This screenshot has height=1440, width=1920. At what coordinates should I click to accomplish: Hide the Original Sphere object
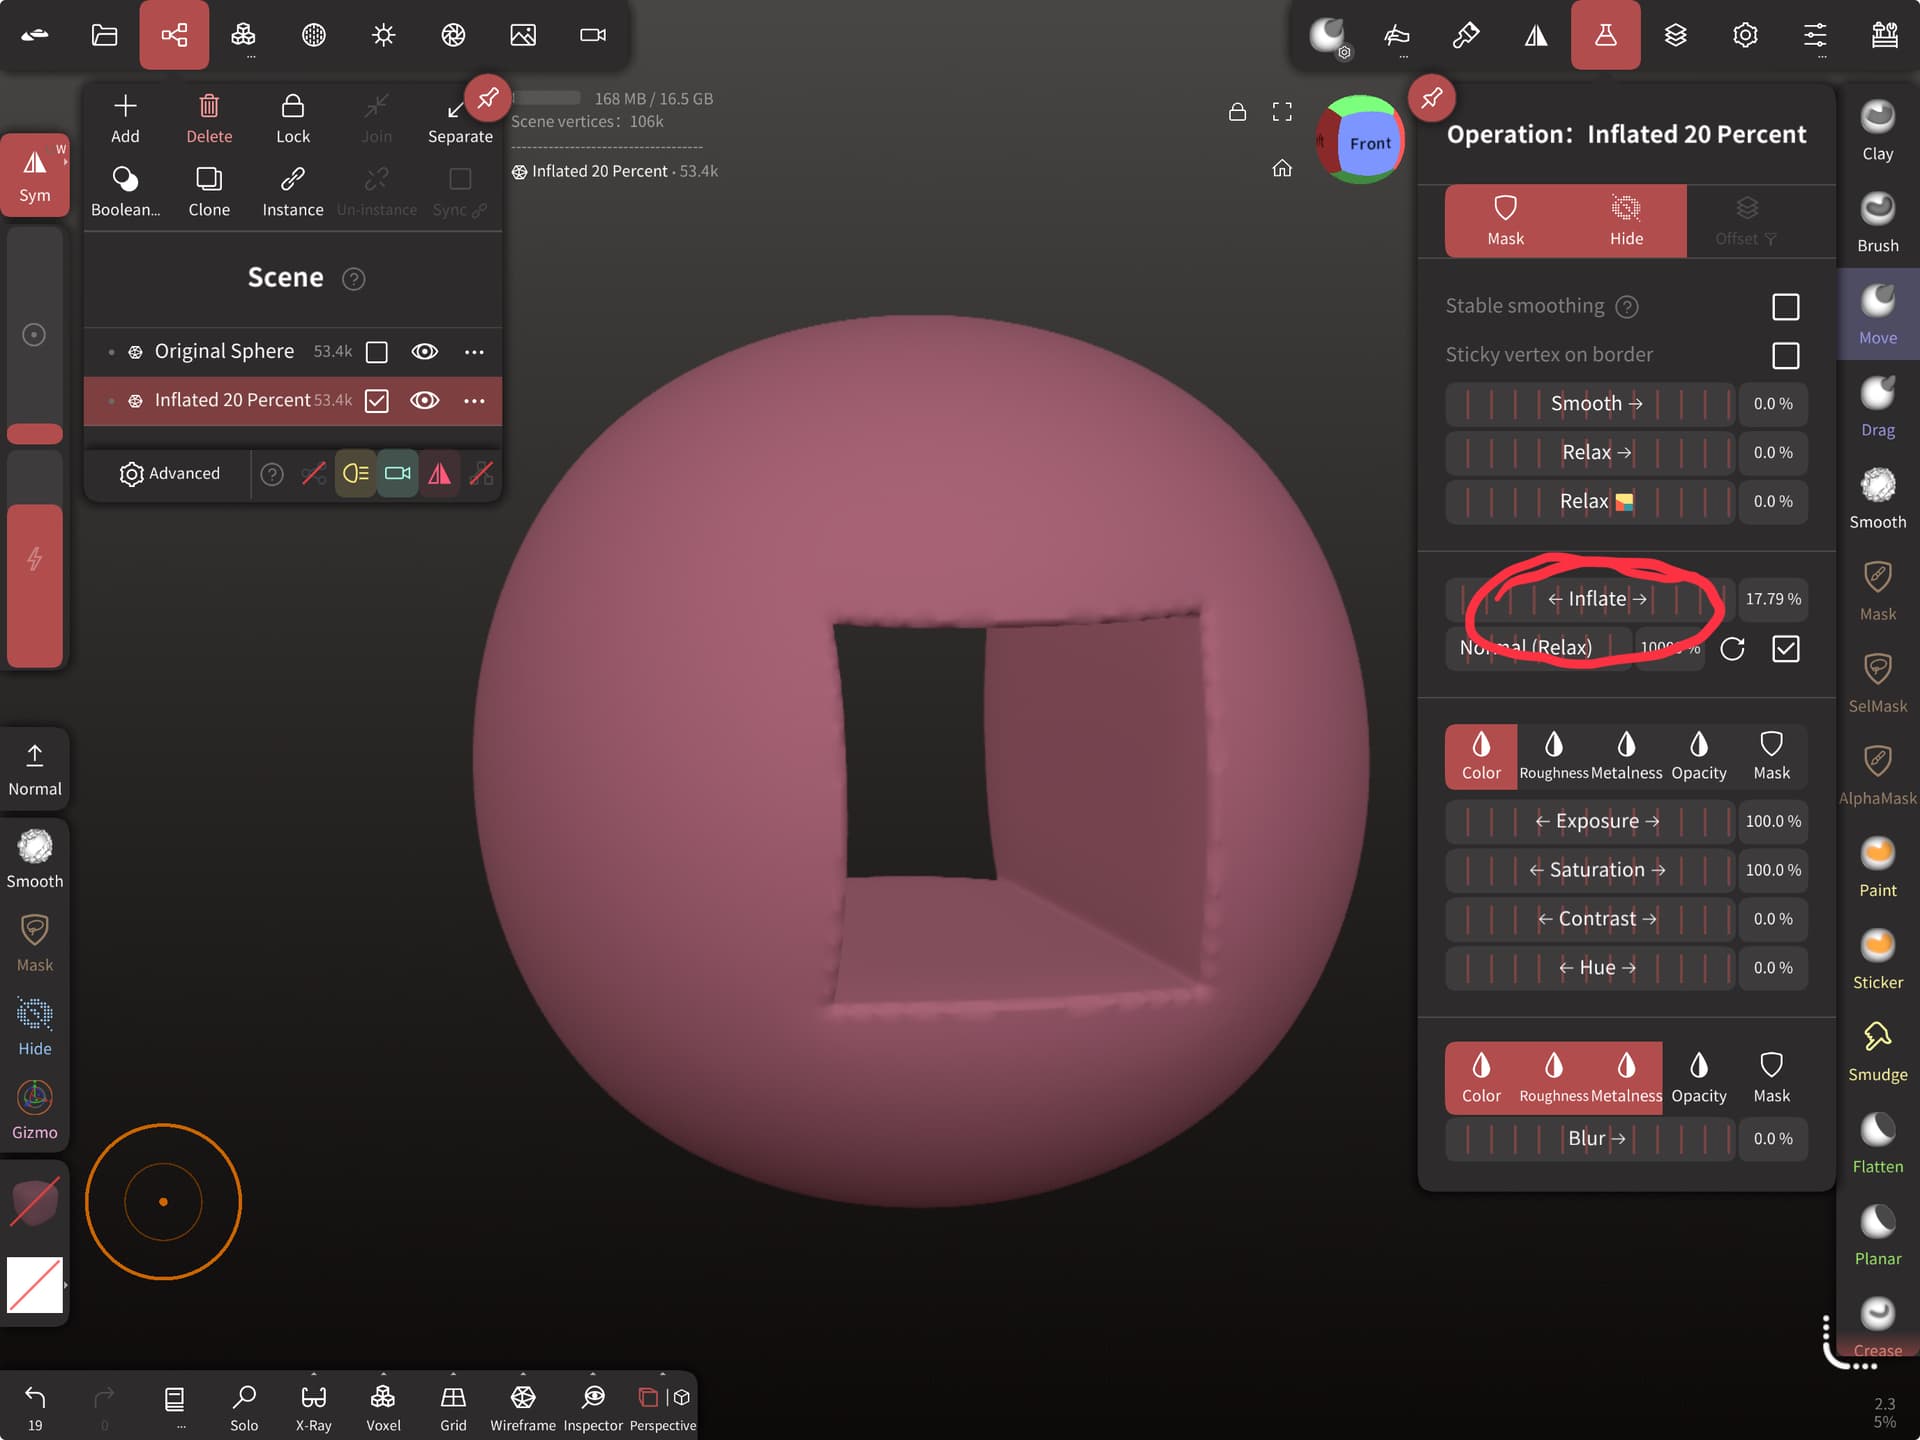(x=425, y=352)
